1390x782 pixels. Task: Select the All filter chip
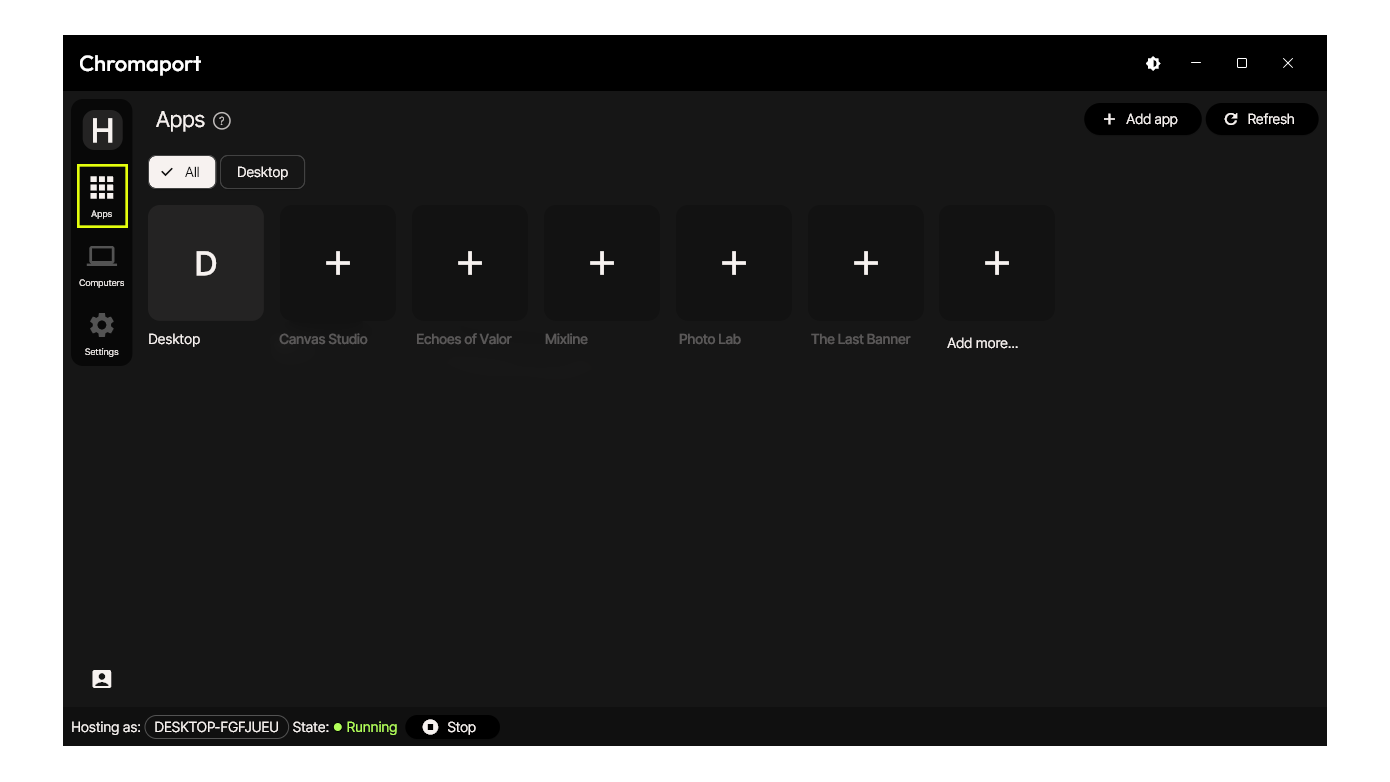coord(182,172)
